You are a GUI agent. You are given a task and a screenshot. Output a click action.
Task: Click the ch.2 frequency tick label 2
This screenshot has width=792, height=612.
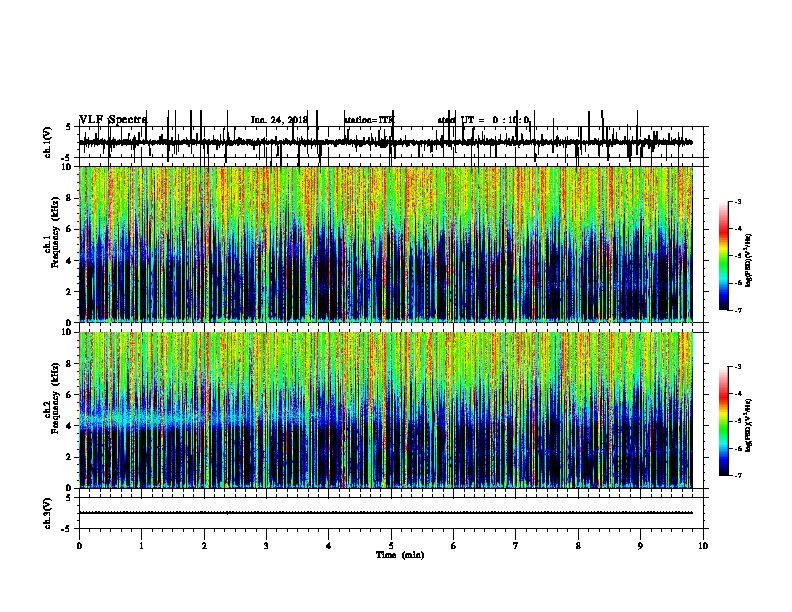(70, 457)
